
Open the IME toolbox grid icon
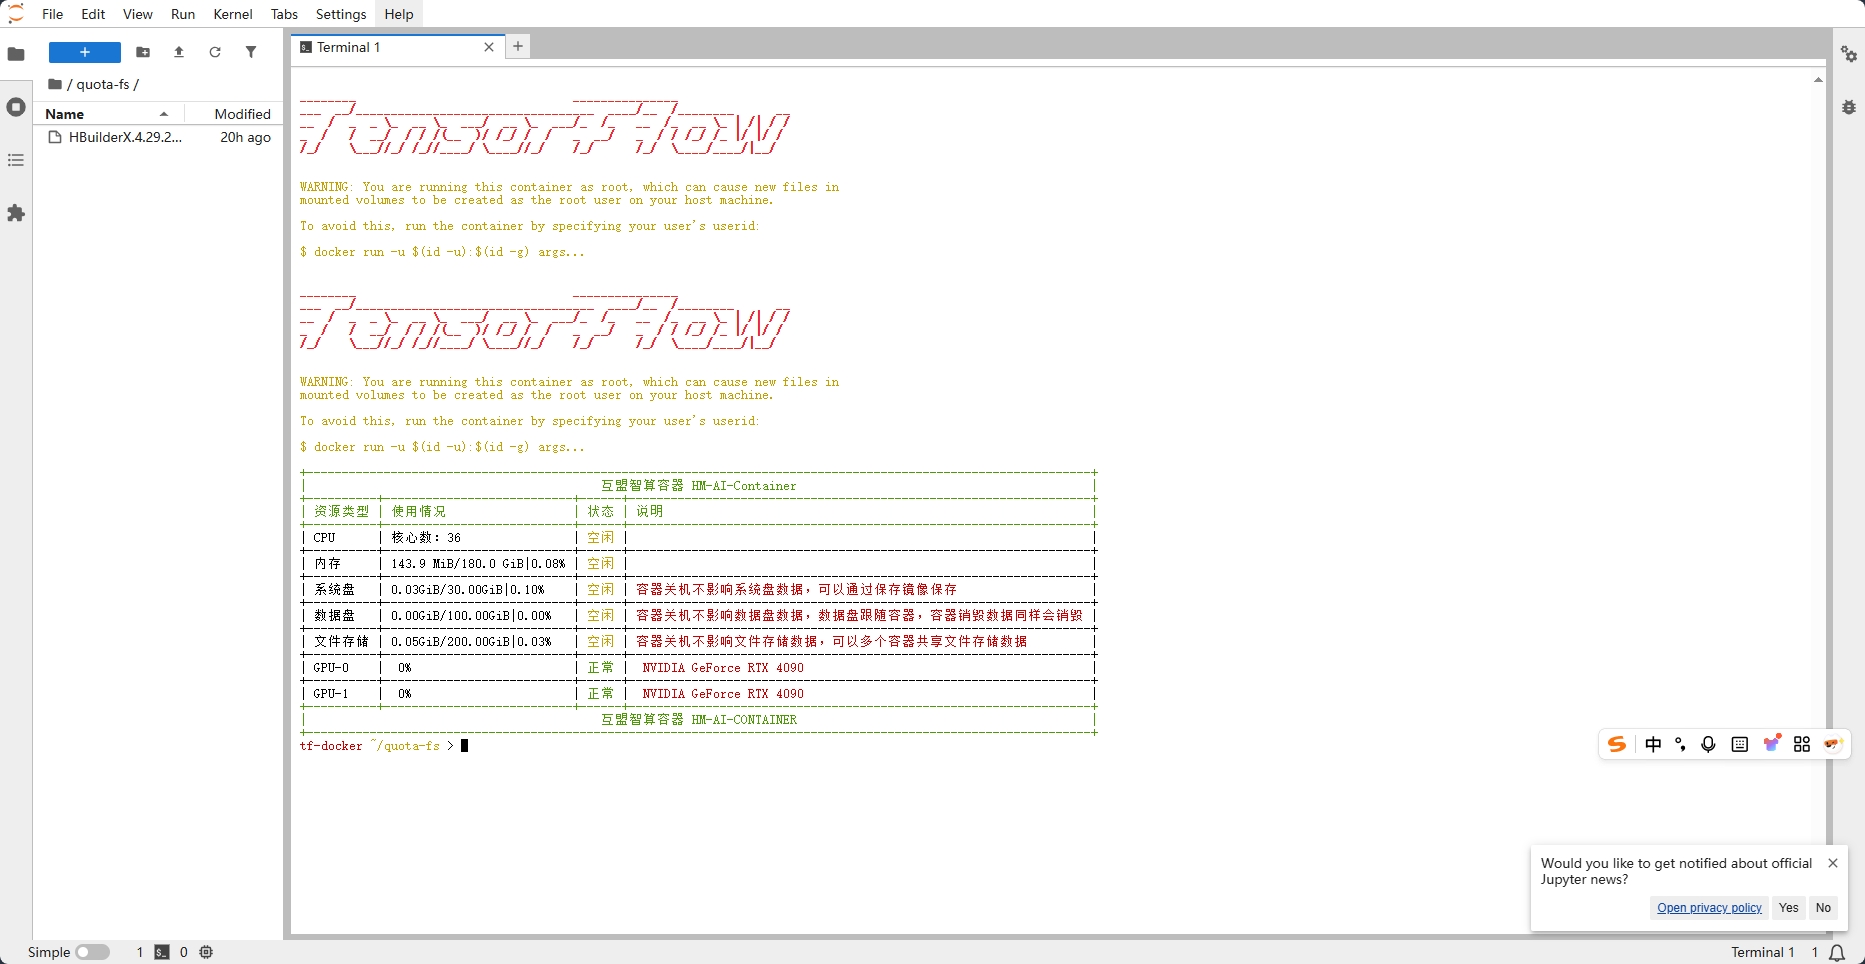[x=1802, y=744]
